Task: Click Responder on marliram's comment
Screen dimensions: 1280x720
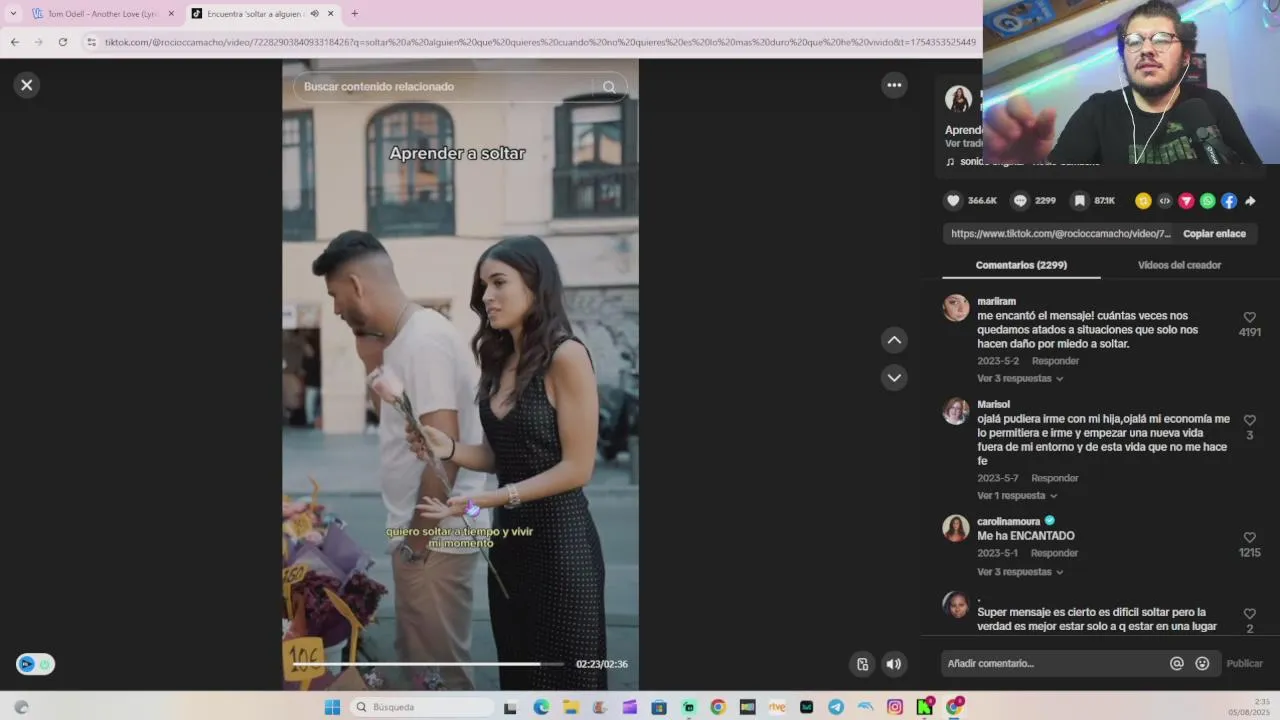Action: point(1055,361)
